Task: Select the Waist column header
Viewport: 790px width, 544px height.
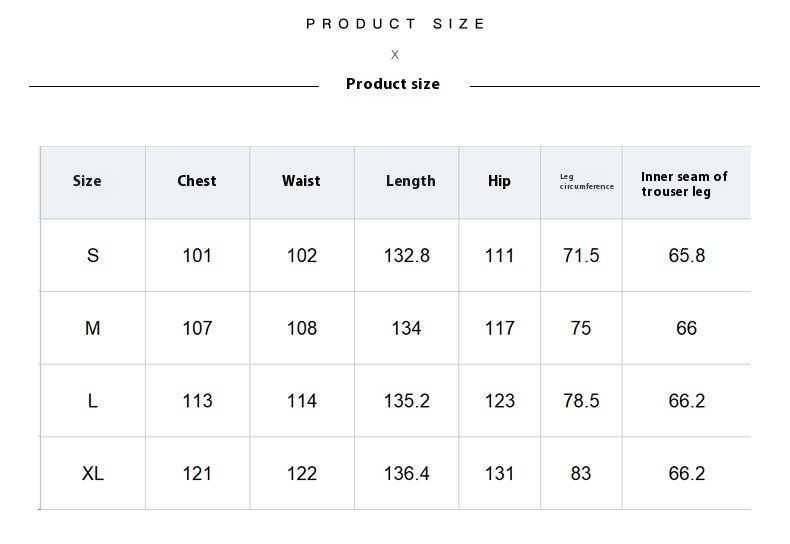Action: point(301,181)
